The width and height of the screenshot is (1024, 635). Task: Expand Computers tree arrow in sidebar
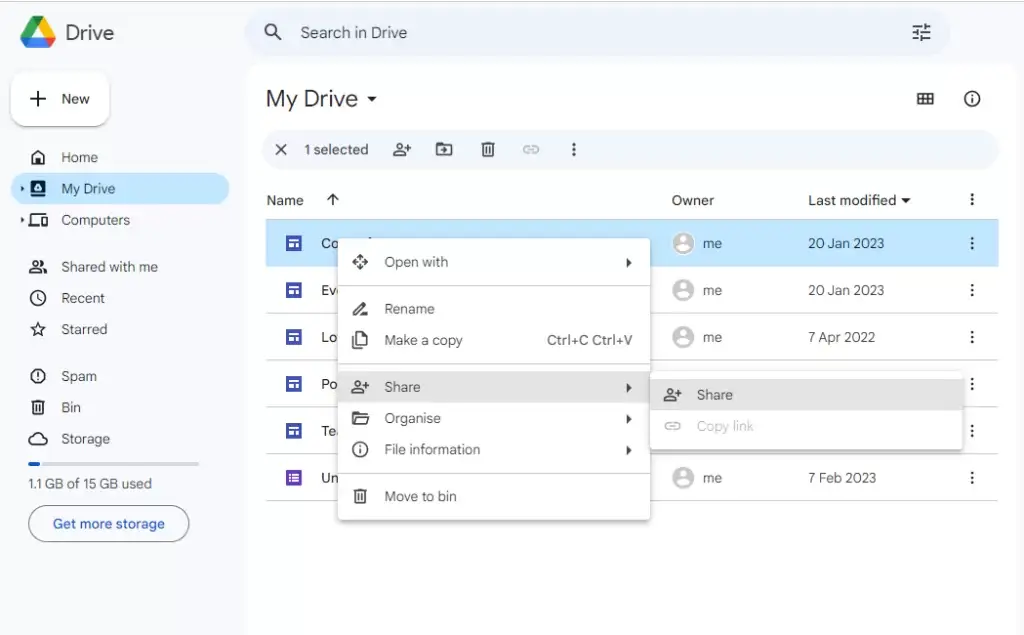(22, 220)
